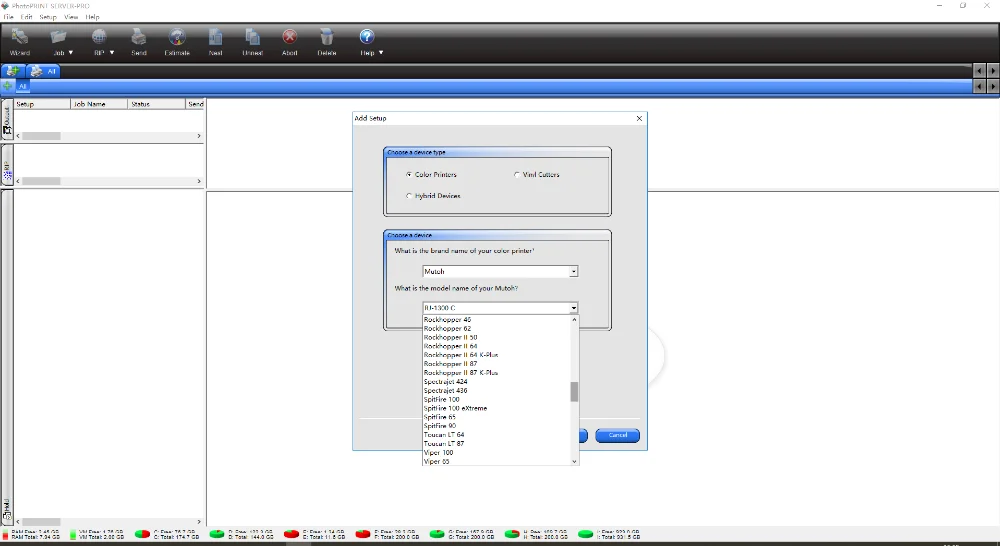Viewport: 1000px width, 546px height.
Task: Sort by the Job Name column header
Action: coord(98,104)
